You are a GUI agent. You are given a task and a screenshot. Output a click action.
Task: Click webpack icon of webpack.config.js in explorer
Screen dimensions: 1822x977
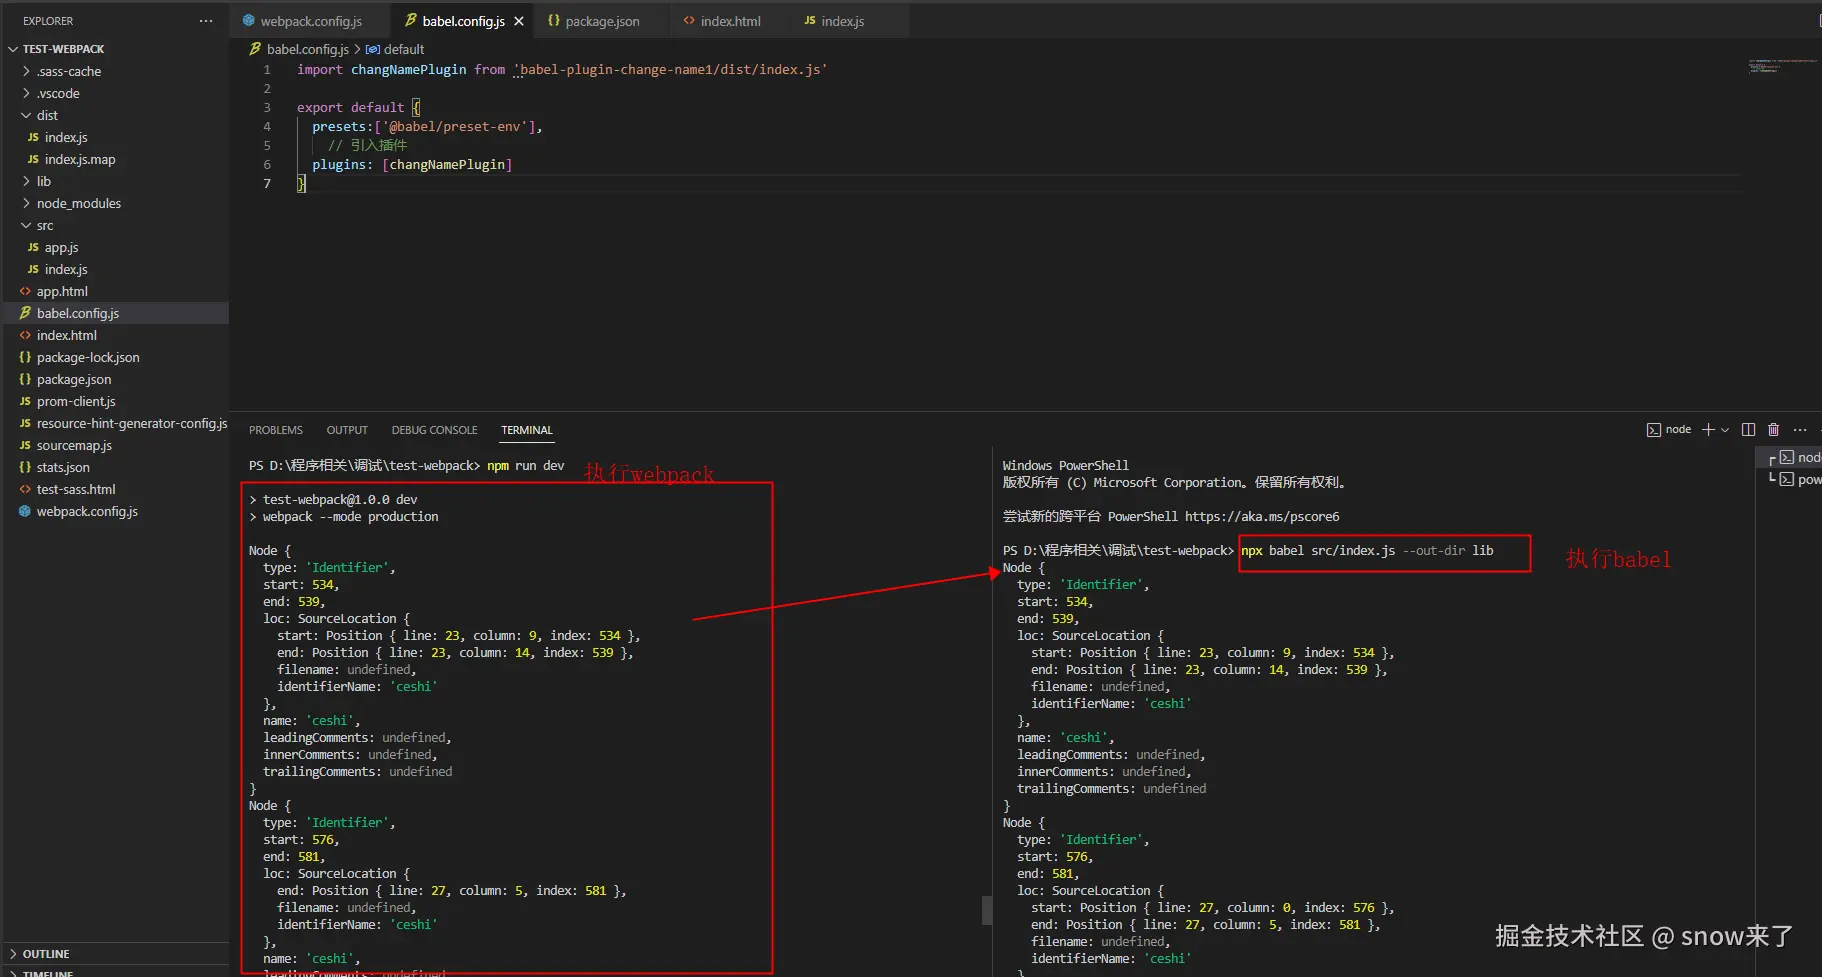pos(25,511)
